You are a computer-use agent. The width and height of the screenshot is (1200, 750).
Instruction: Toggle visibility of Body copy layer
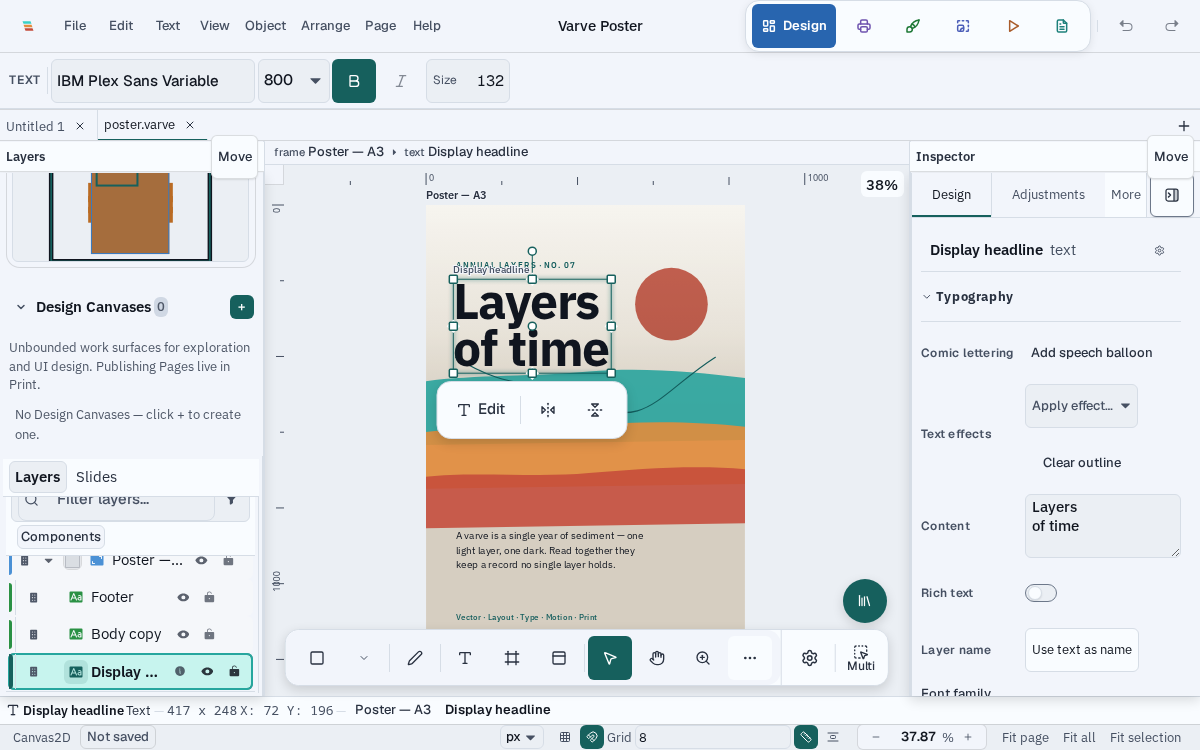coord(183,634)
